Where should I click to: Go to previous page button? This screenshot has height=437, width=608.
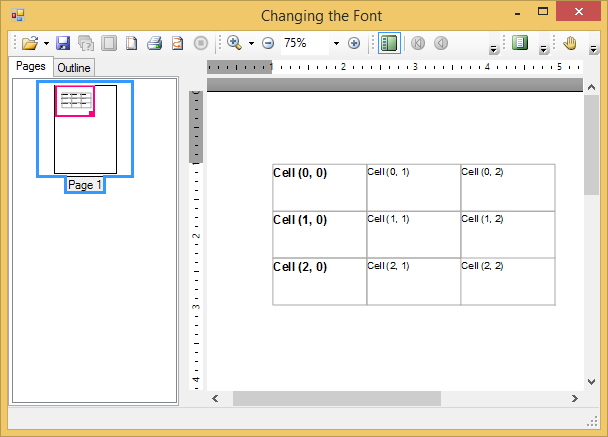[x=440, y=43]
